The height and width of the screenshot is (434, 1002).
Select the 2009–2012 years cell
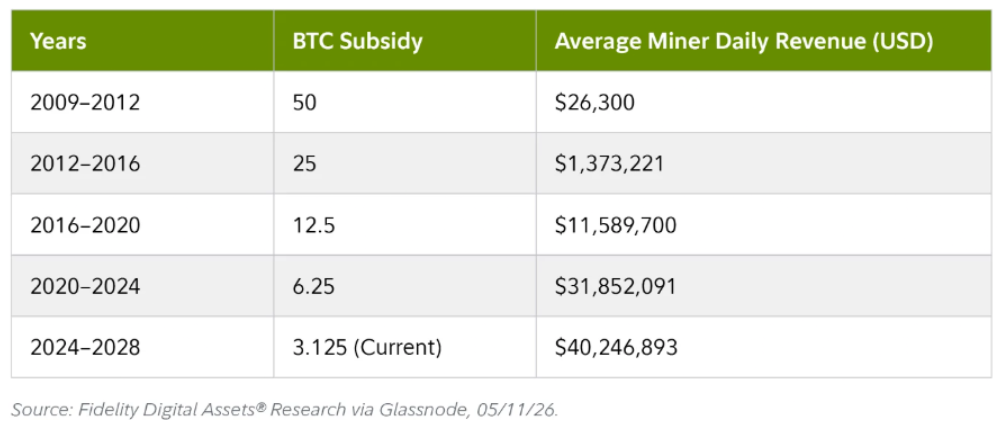click(x=143, y=102)
